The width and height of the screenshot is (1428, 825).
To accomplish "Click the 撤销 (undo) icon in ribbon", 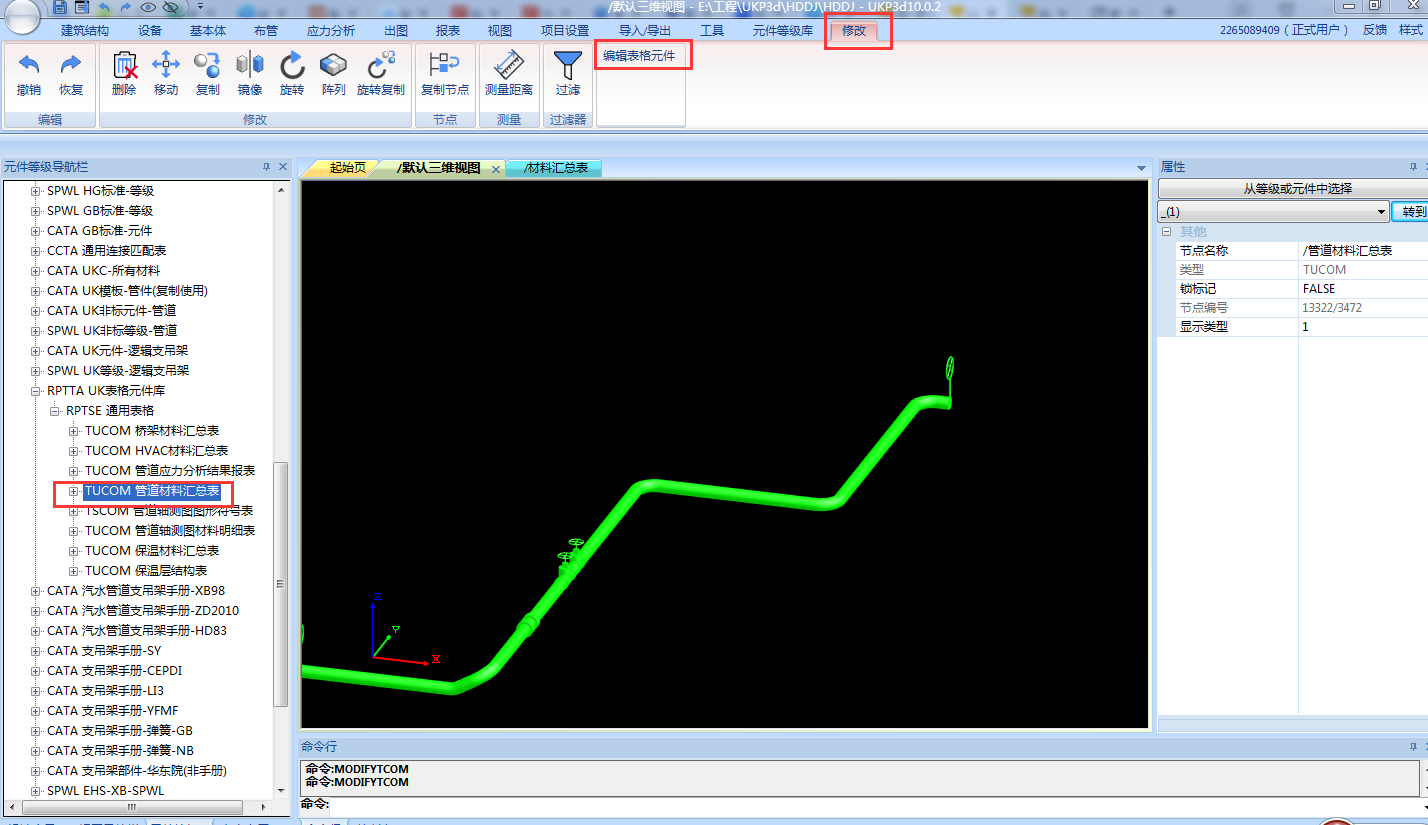I will click(x=29, y=67).
